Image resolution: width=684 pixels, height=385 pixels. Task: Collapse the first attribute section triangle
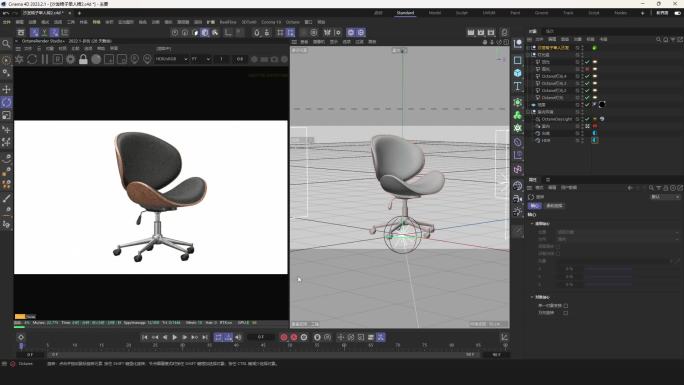click(x=532, y=224)
